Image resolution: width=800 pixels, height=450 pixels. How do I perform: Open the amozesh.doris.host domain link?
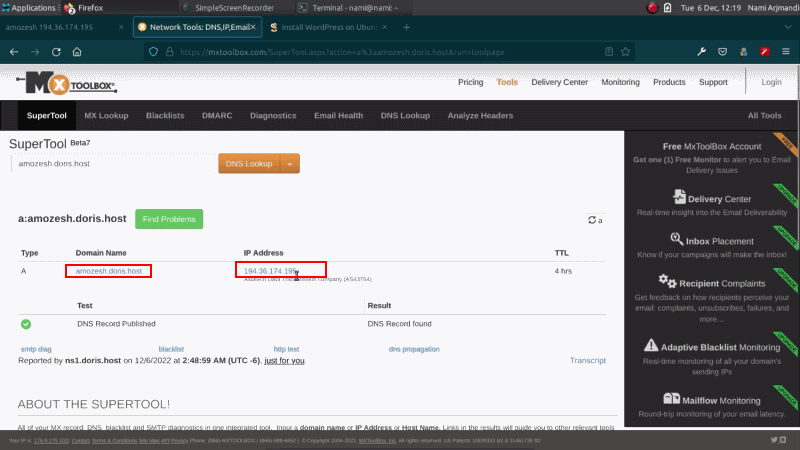click(x=109, y=271)
